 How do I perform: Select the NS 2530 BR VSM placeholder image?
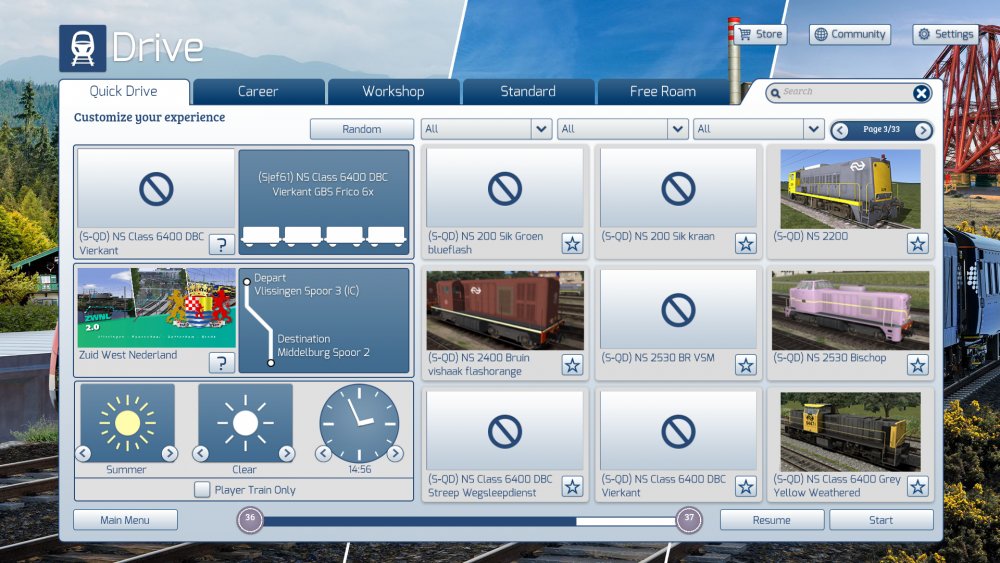(x=679, y=310)
